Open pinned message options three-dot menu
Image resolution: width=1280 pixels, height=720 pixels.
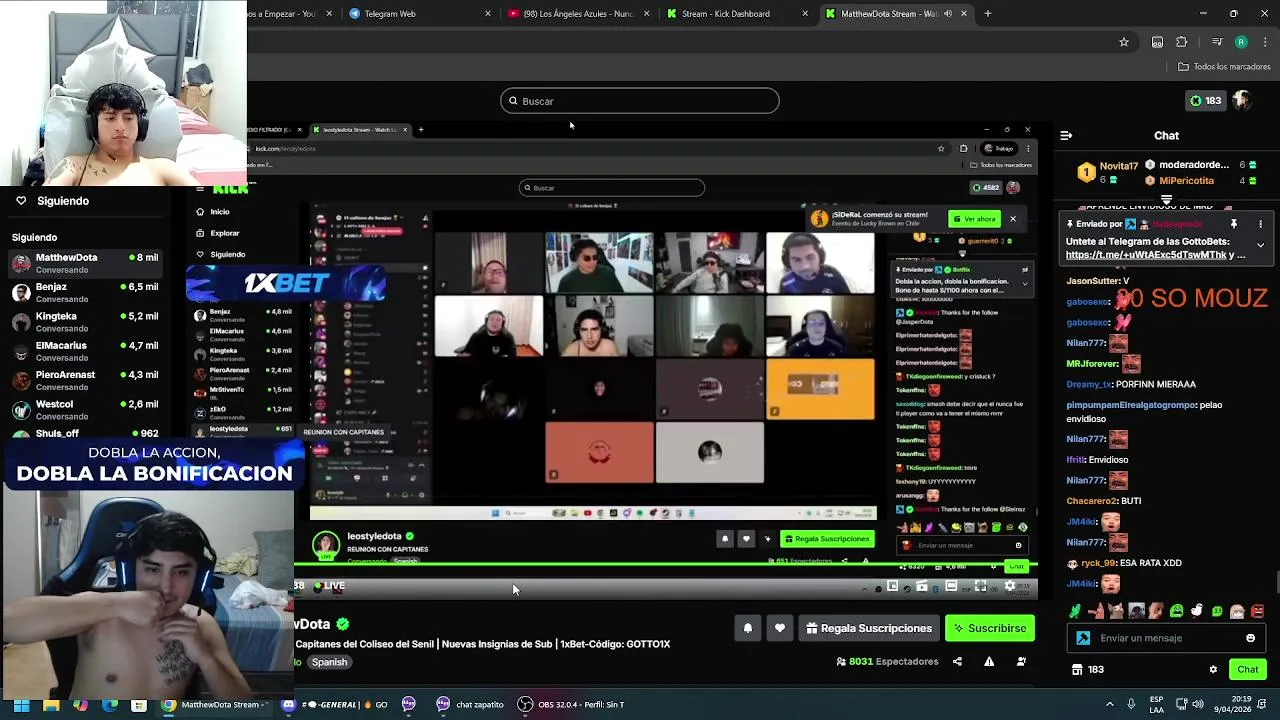tap(1260, 224)
